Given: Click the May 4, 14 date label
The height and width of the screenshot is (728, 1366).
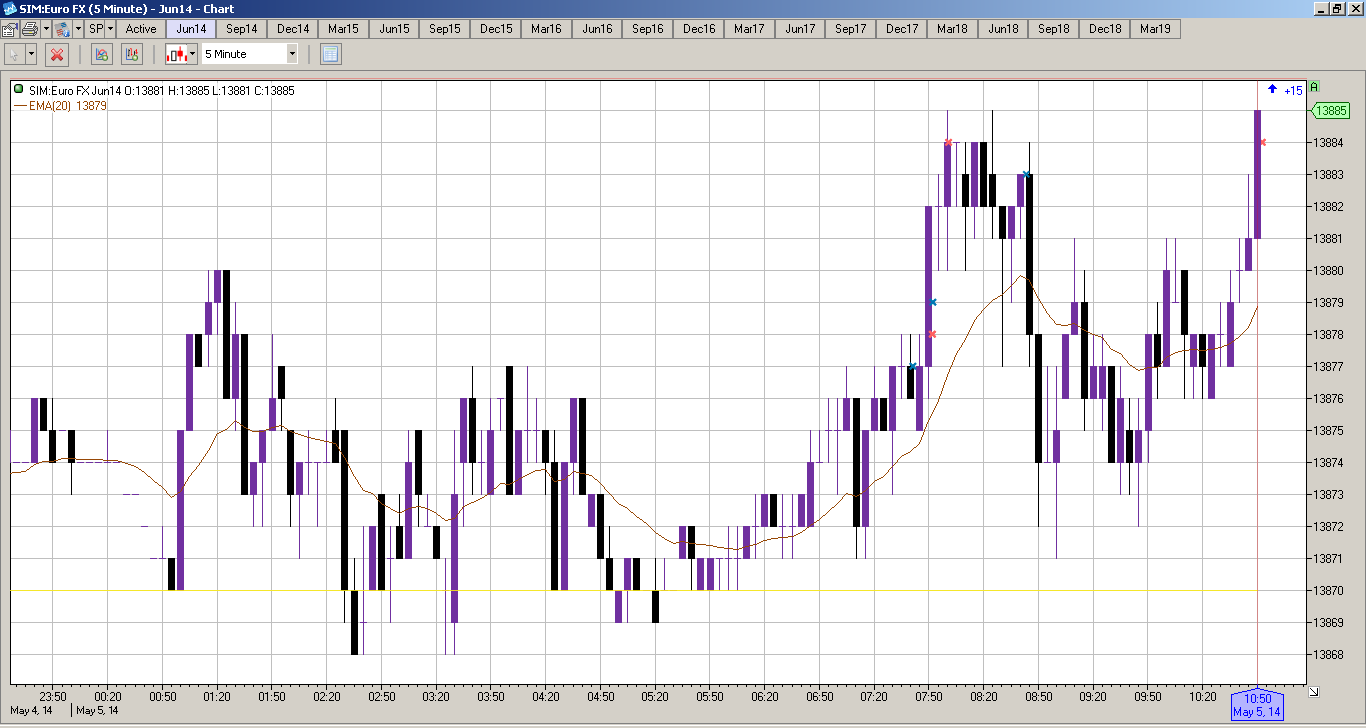Looking at the screenshot, I should click(29, 711).
